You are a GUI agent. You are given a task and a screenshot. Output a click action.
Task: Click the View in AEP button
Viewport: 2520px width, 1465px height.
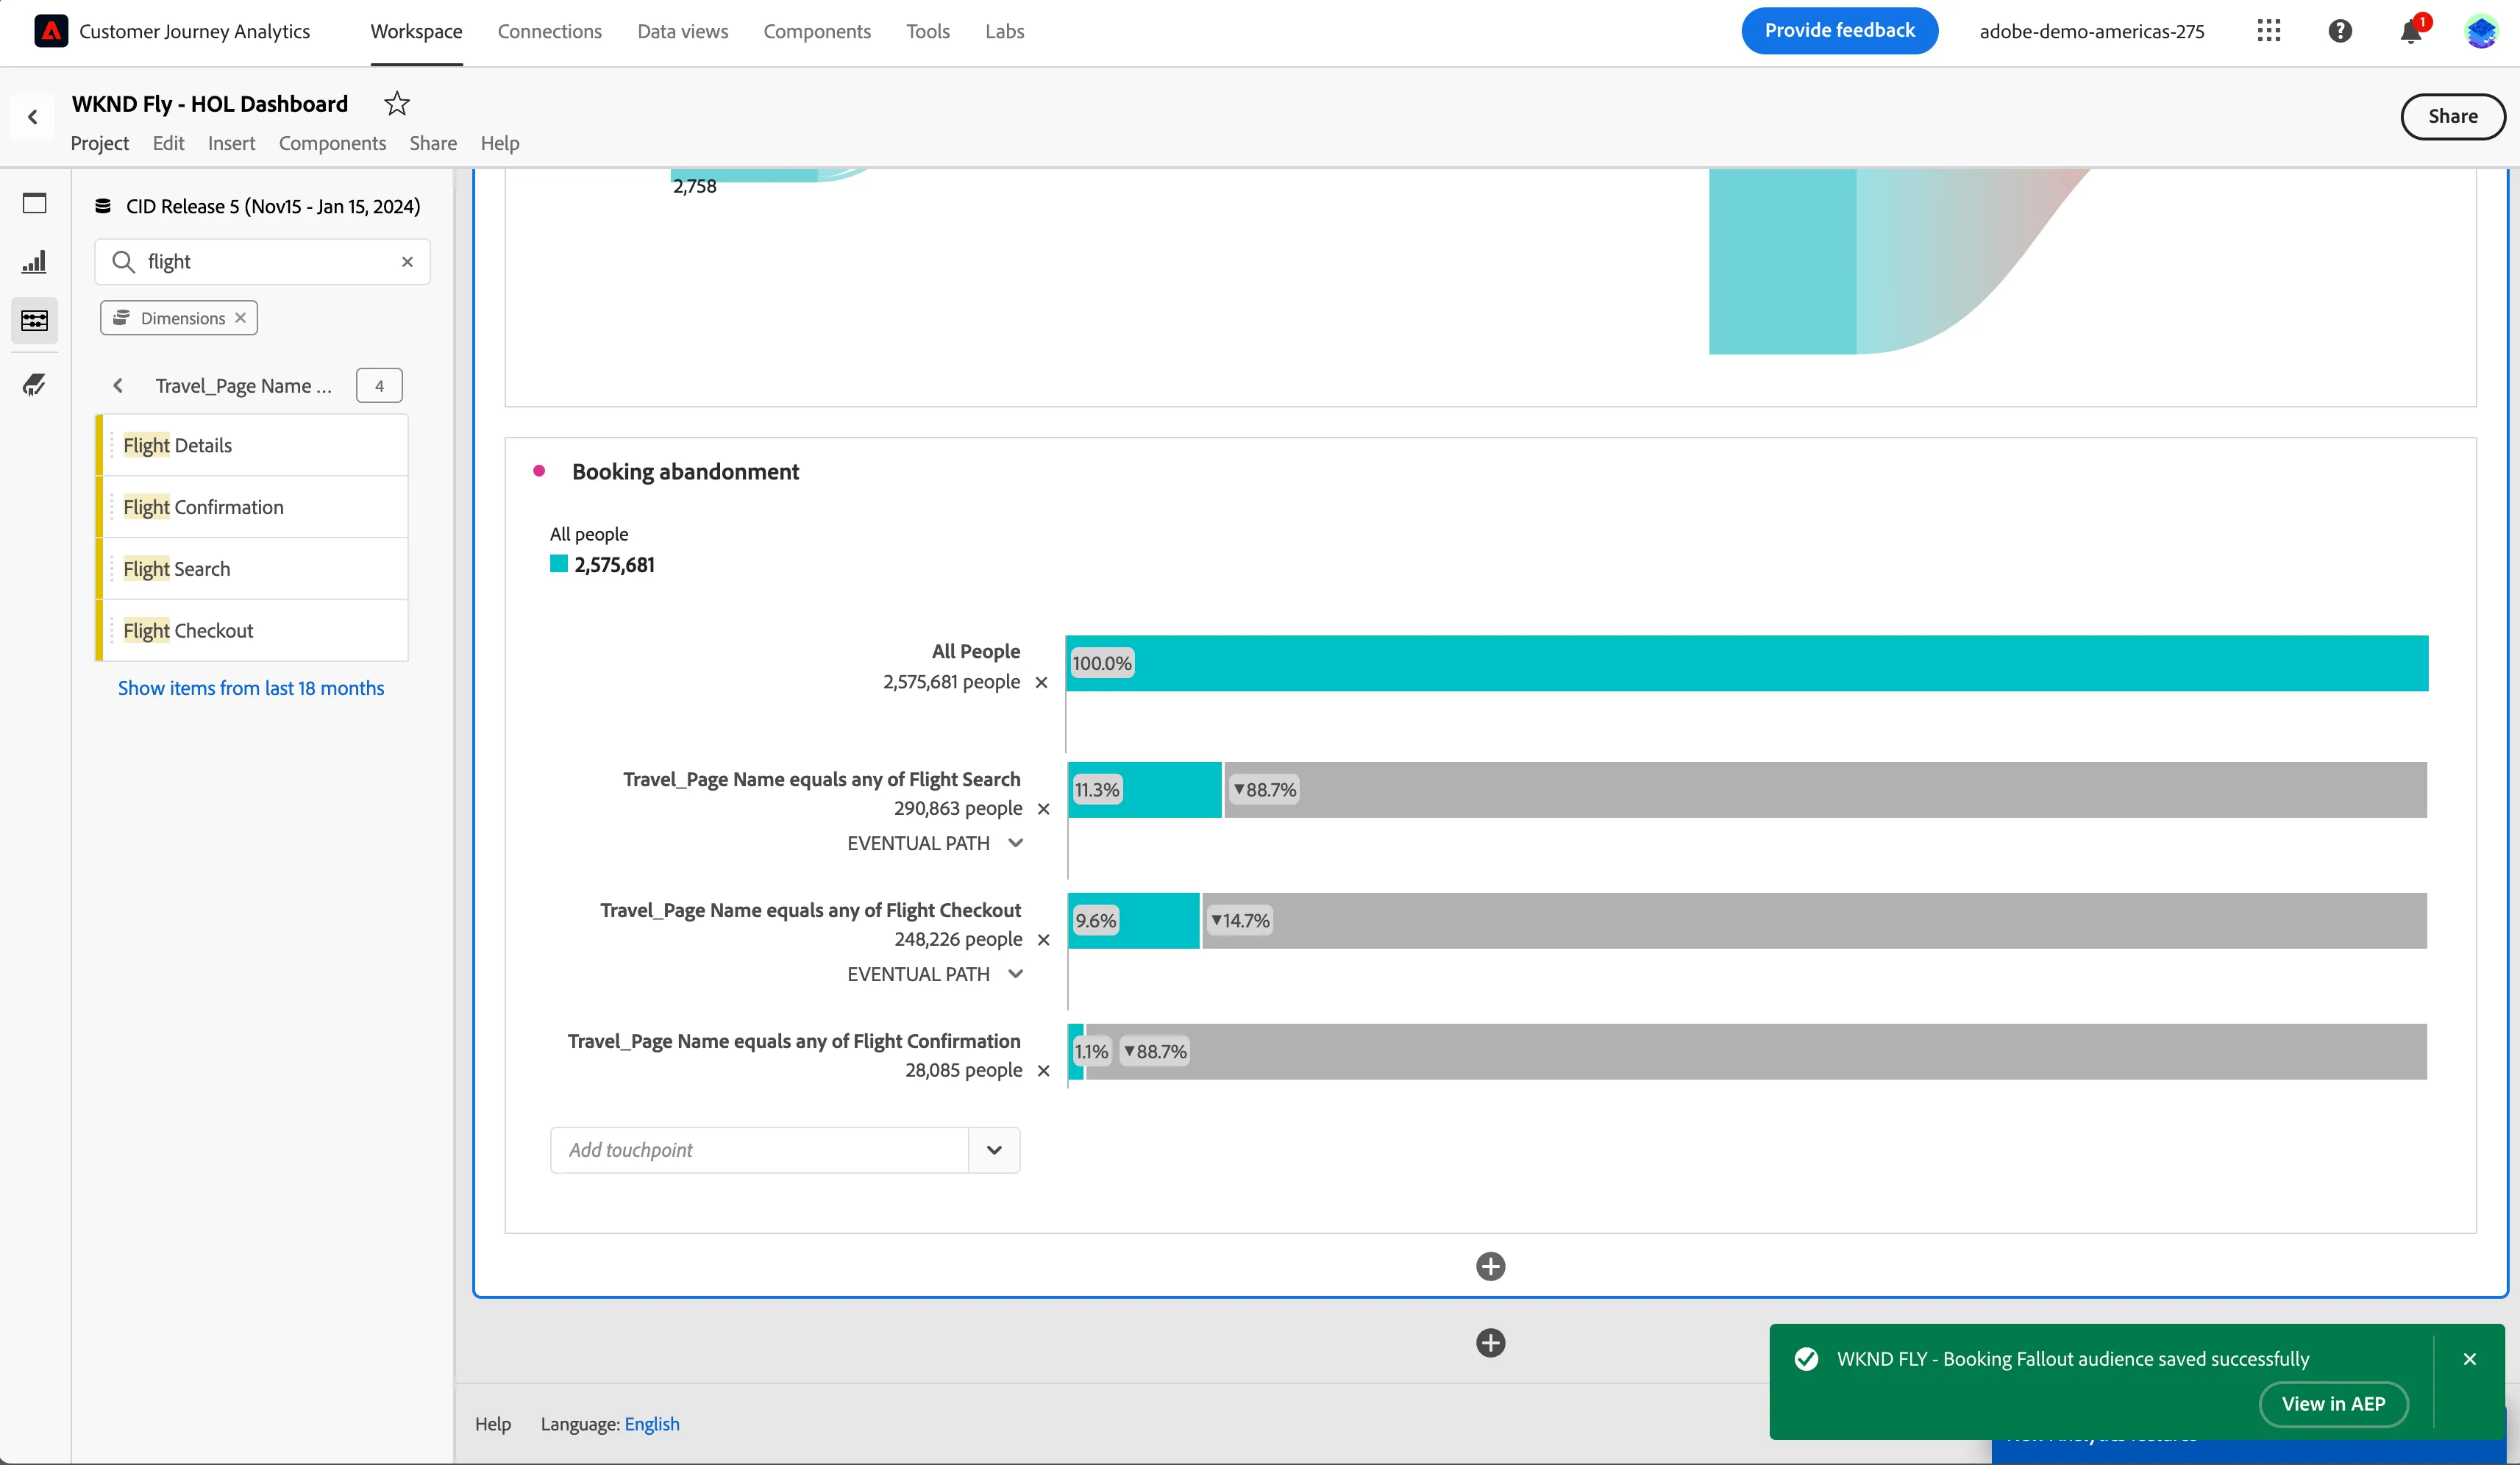click(x=2333, y=1404)
